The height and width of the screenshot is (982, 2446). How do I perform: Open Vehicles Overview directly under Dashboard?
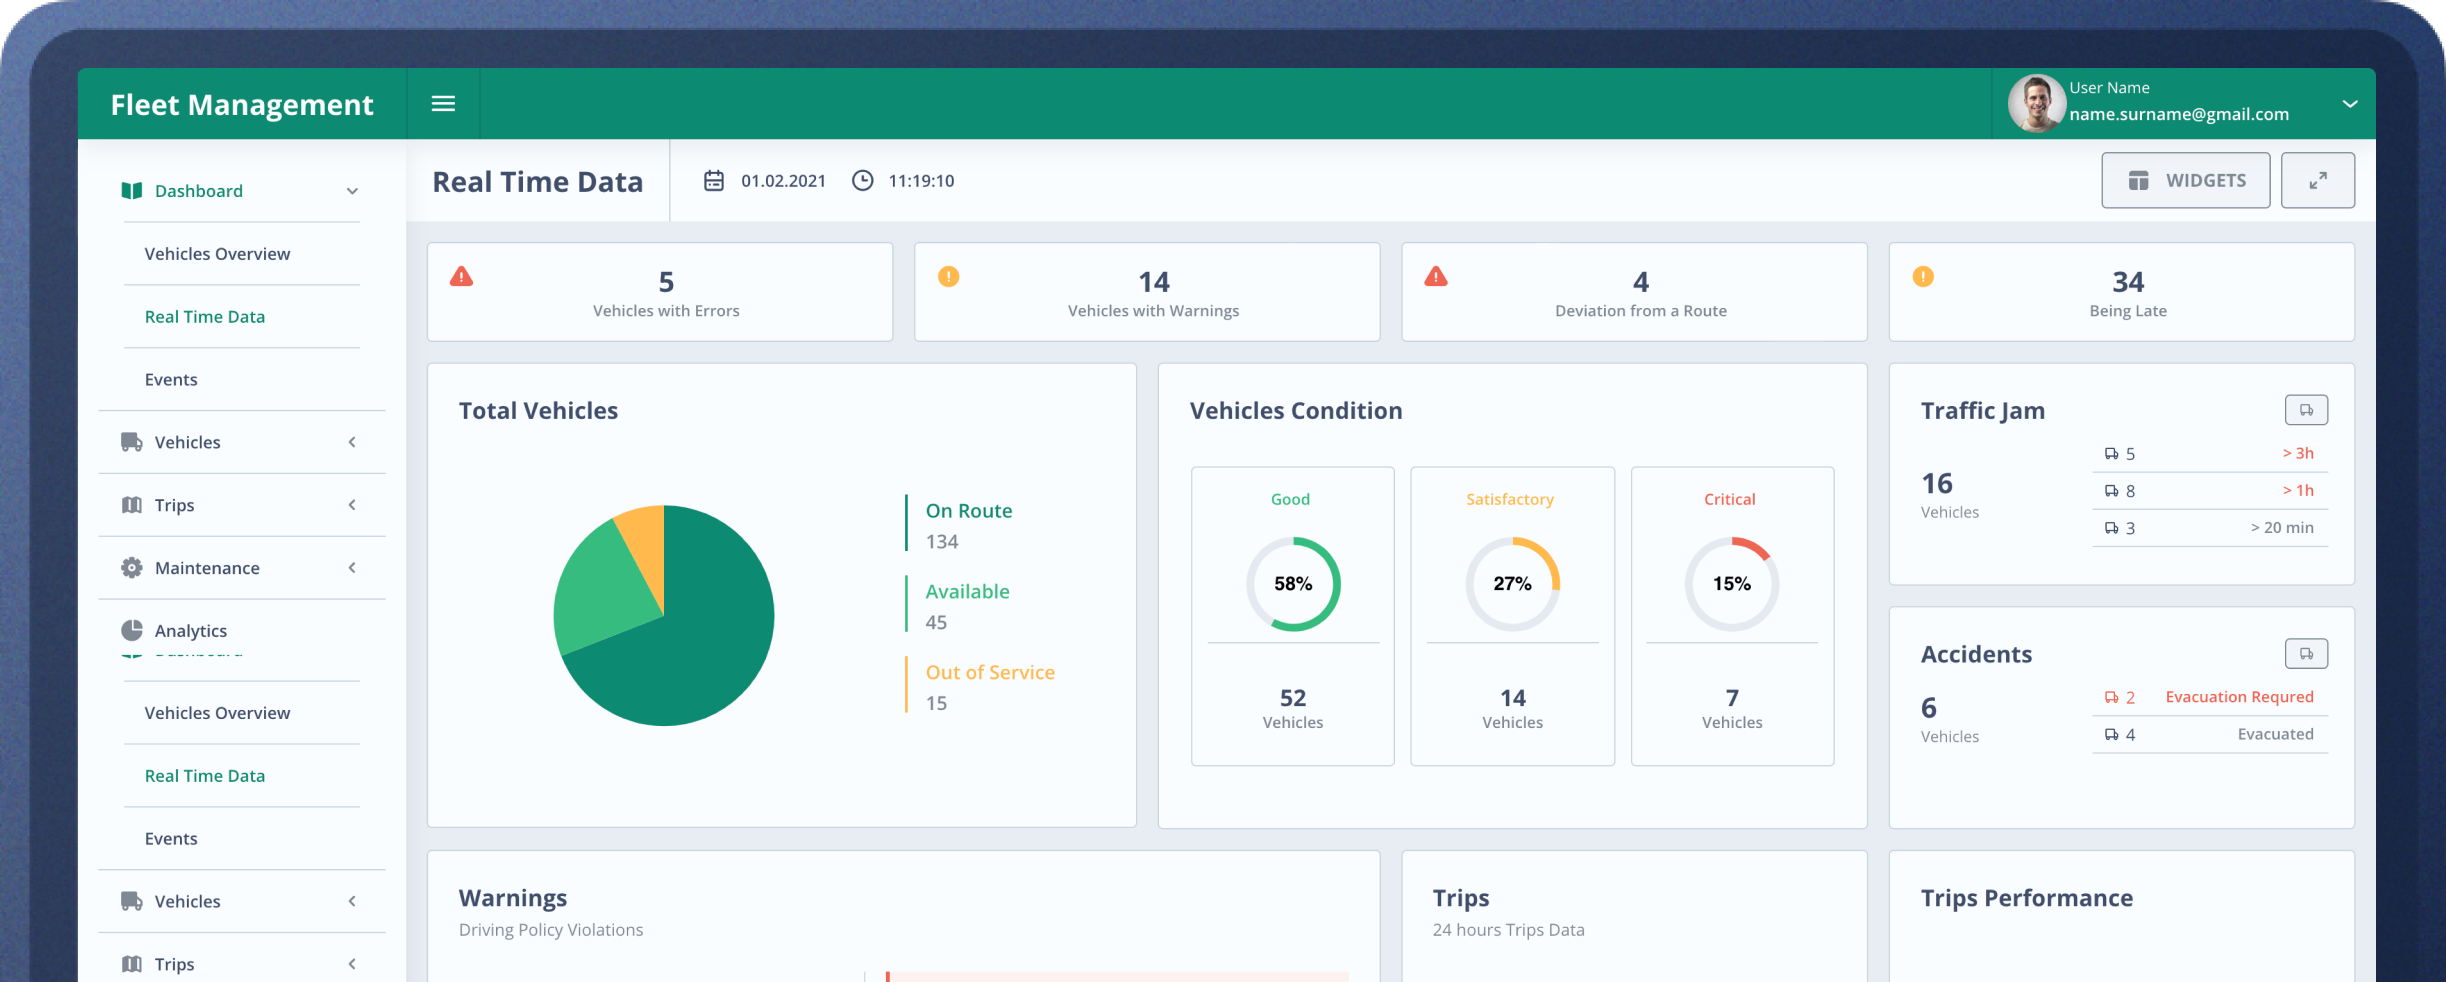[x=217, y=254]
